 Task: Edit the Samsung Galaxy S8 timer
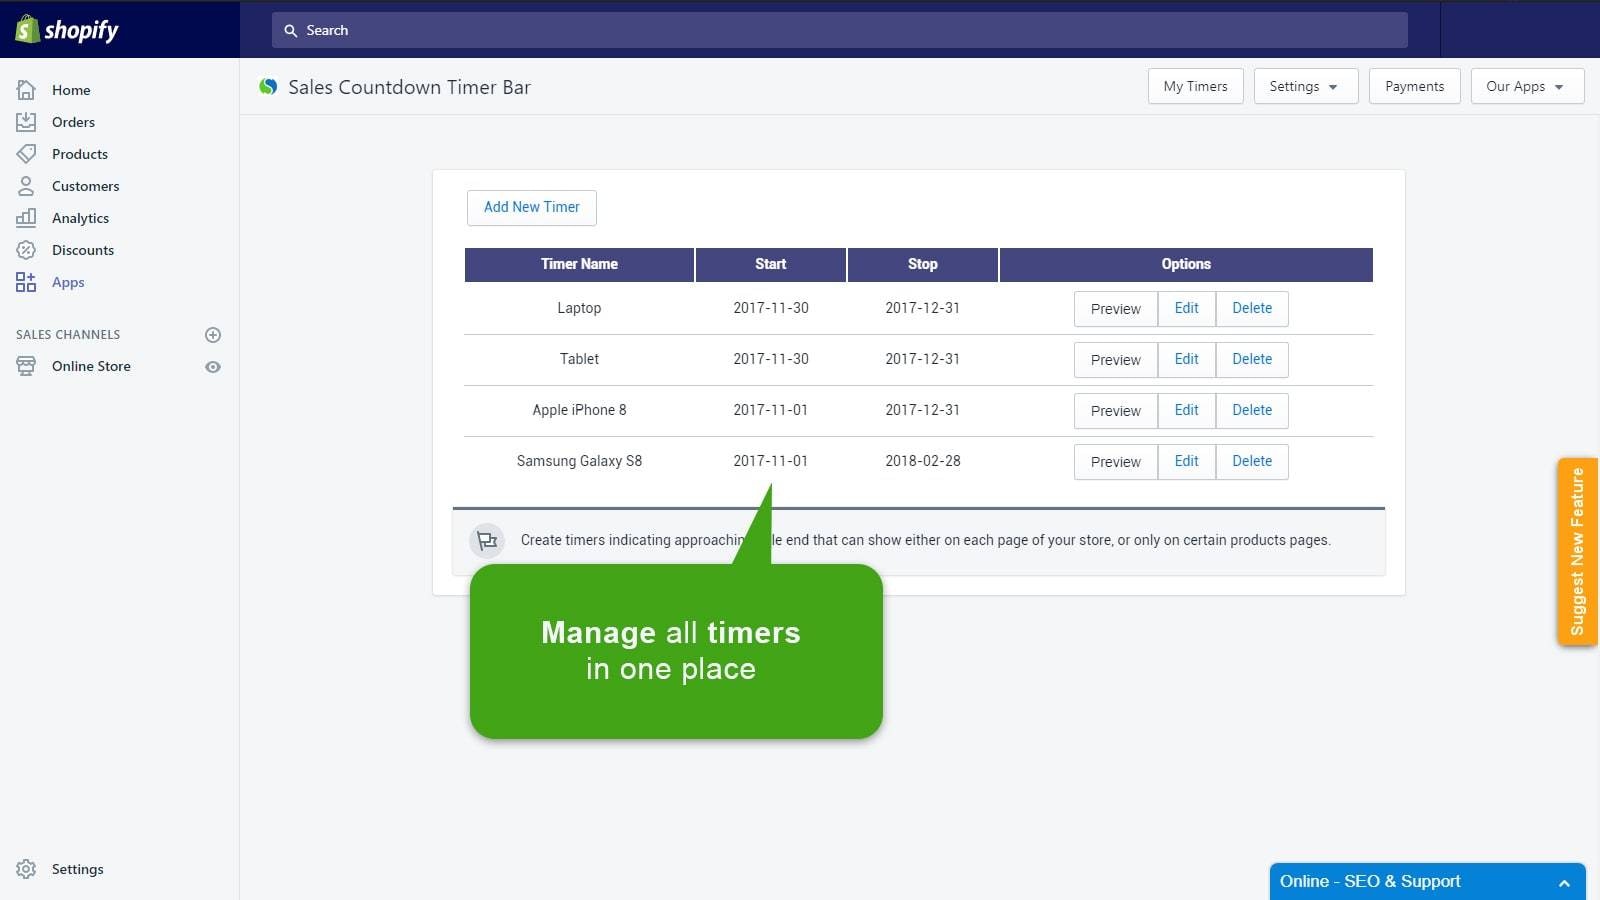click(1186, 462)
